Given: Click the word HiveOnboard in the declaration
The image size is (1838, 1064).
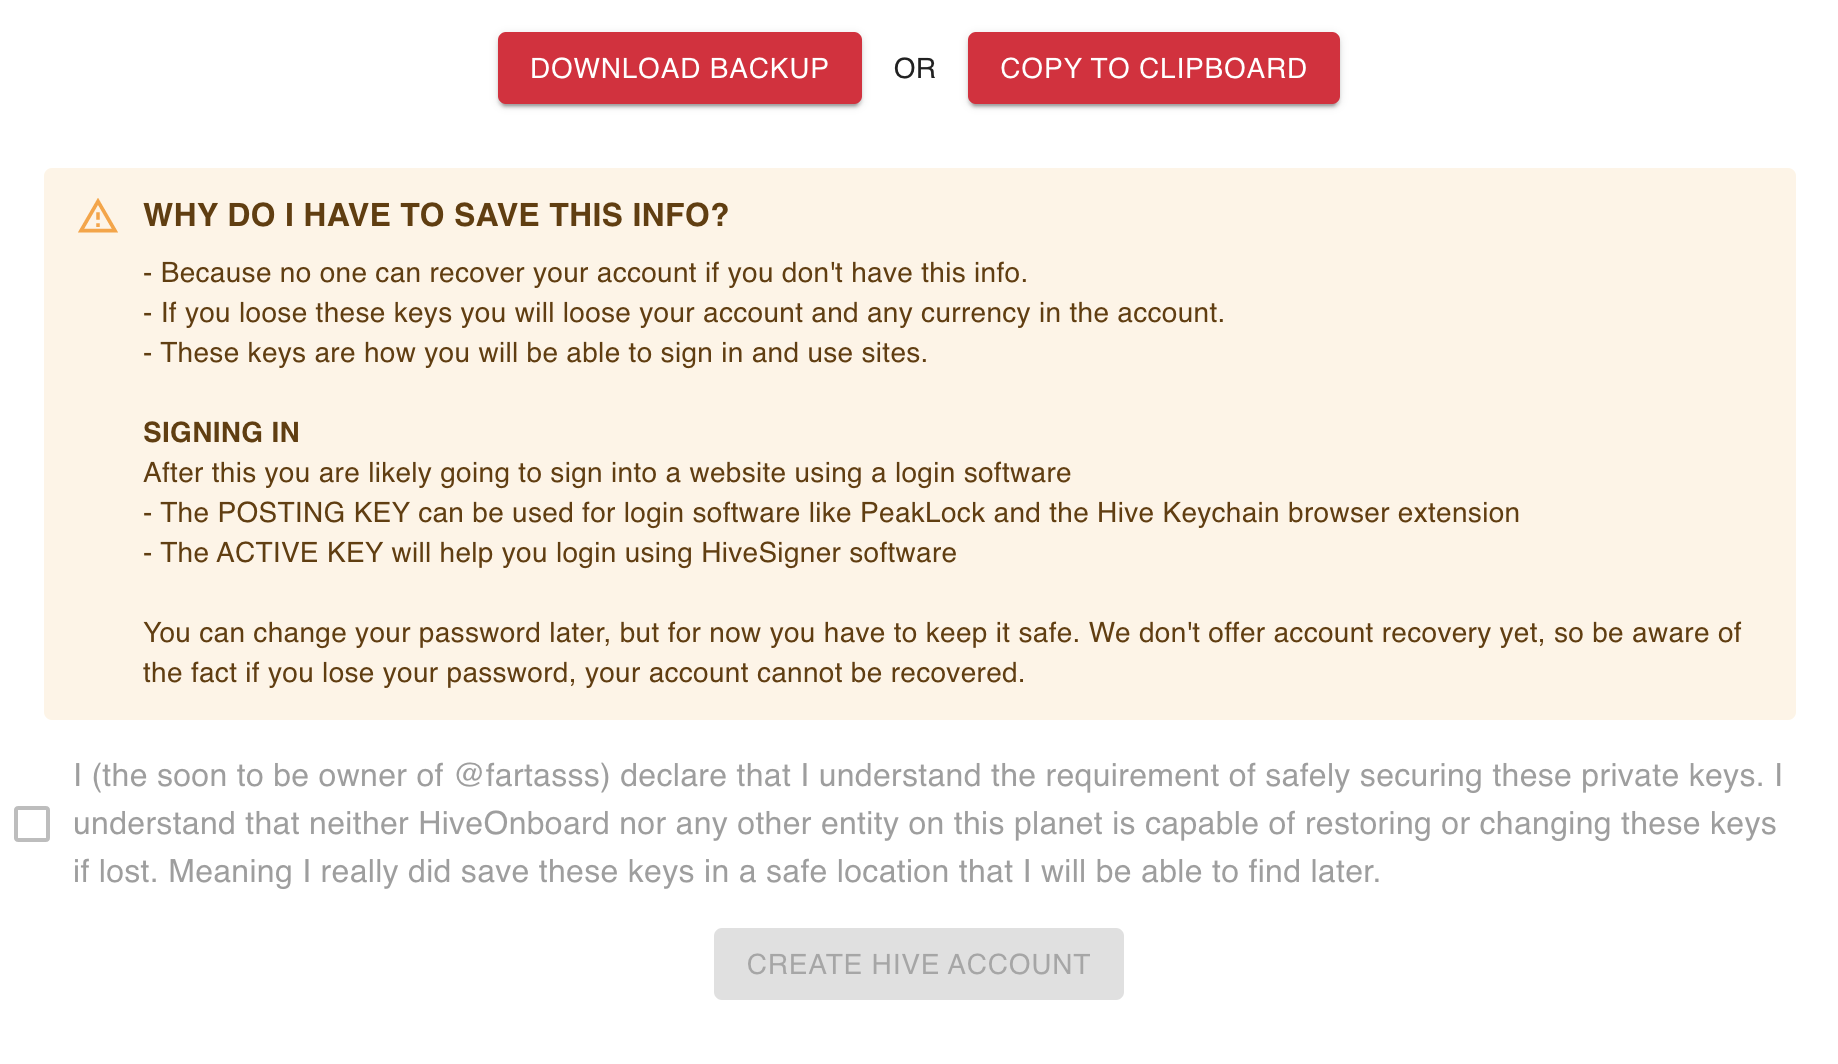Looking at the screenshot, I should pos(514,824).
